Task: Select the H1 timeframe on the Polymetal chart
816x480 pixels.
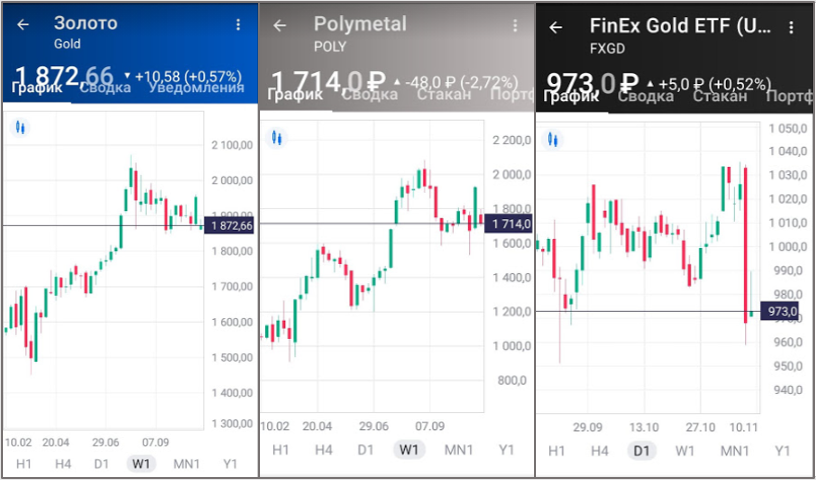Action: coord(280,450)
